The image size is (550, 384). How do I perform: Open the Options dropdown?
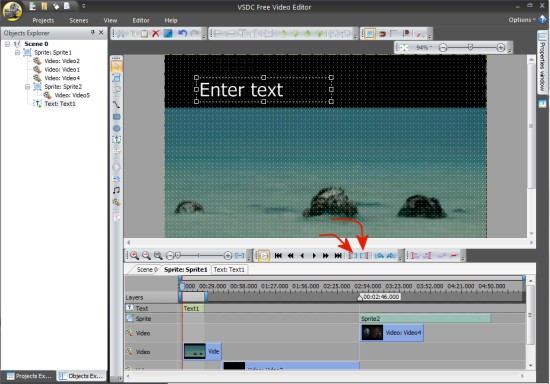(522, 20)
